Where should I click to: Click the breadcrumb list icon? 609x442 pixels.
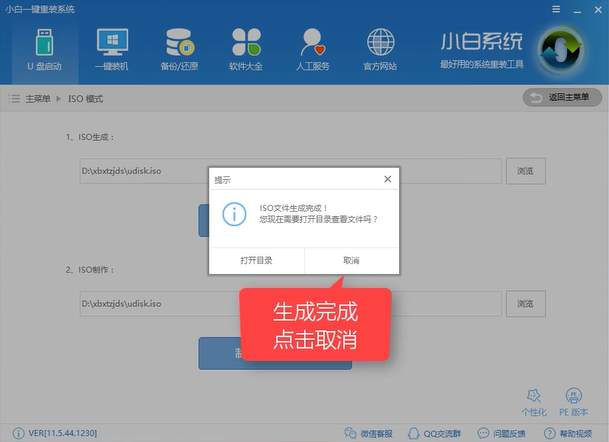(14, 99)
